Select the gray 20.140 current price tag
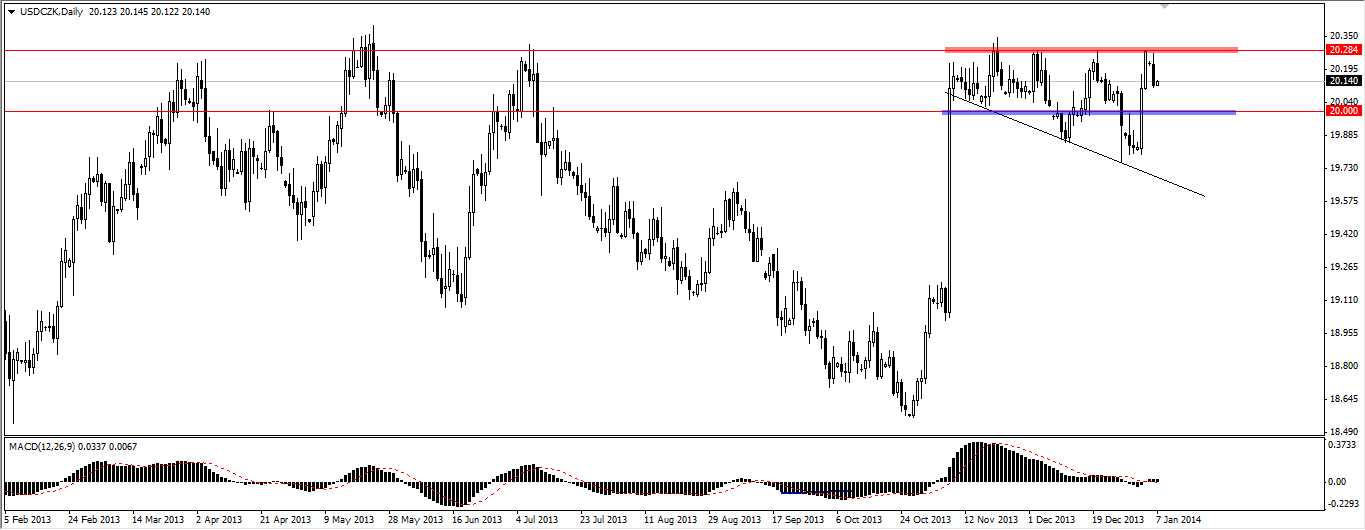The image size is (1365, 530). 1342,81
